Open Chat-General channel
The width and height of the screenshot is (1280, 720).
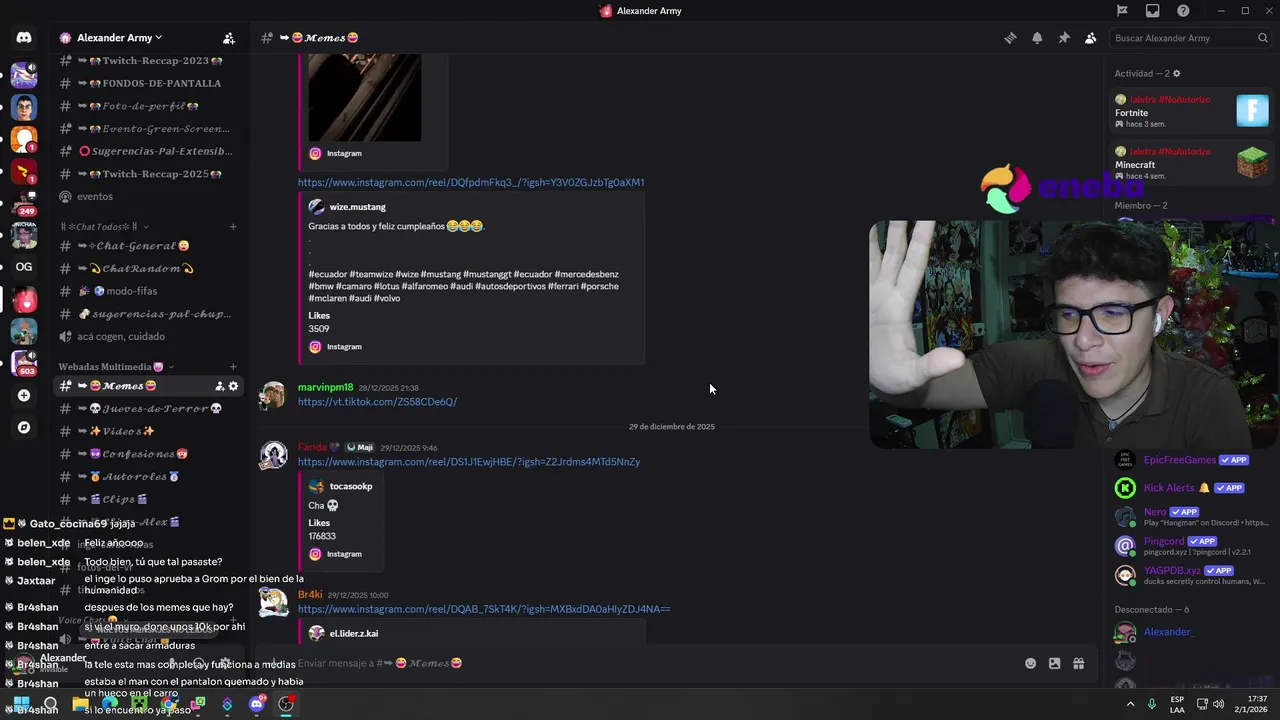148,246
